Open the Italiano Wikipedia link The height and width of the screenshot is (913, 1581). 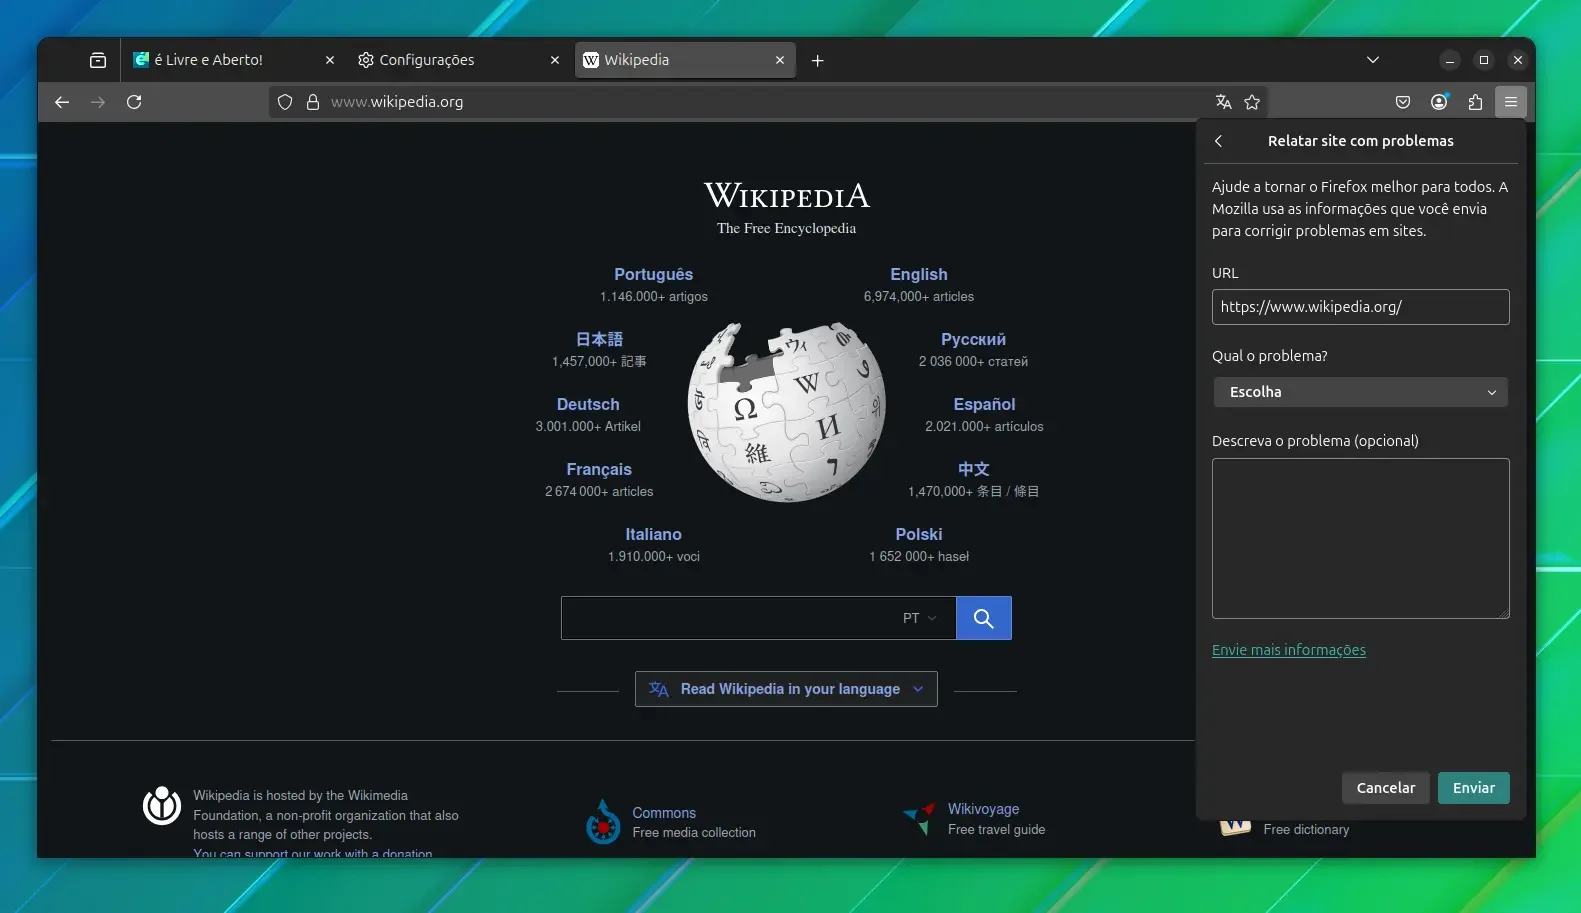(653, 534)
